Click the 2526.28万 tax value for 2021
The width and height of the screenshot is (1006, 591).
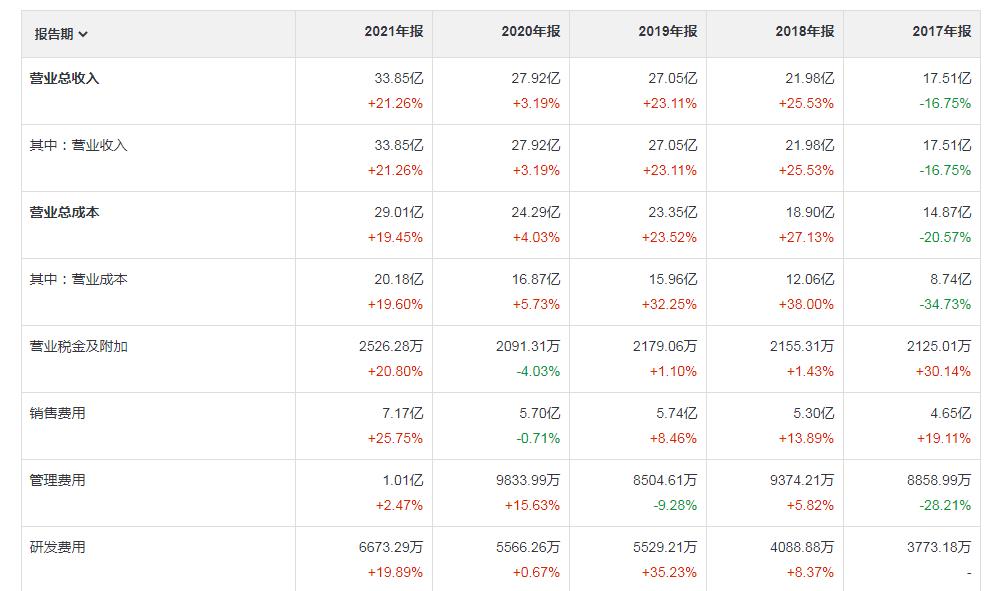click(x=391, y=346)
